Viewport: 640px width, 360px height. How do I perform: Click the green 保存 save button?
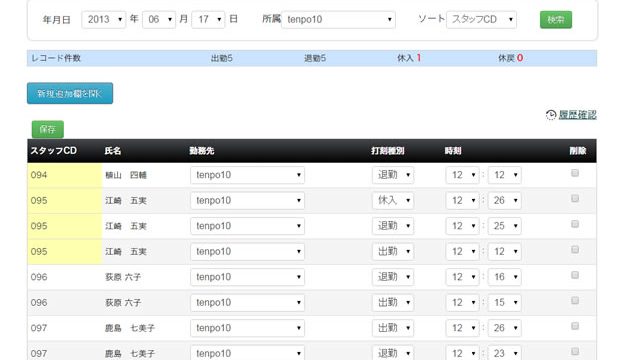tap(48, 129)
